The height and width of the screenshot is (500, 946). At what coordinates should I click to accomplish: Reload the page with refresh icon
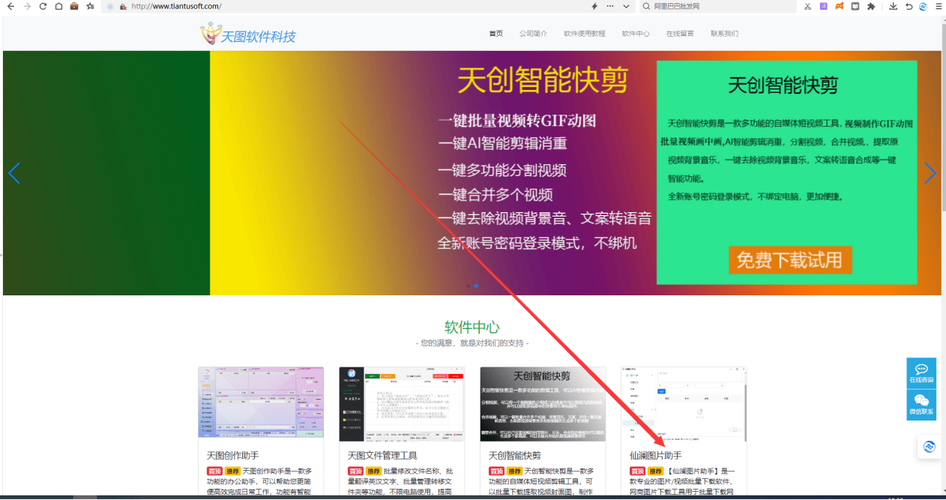43,6
